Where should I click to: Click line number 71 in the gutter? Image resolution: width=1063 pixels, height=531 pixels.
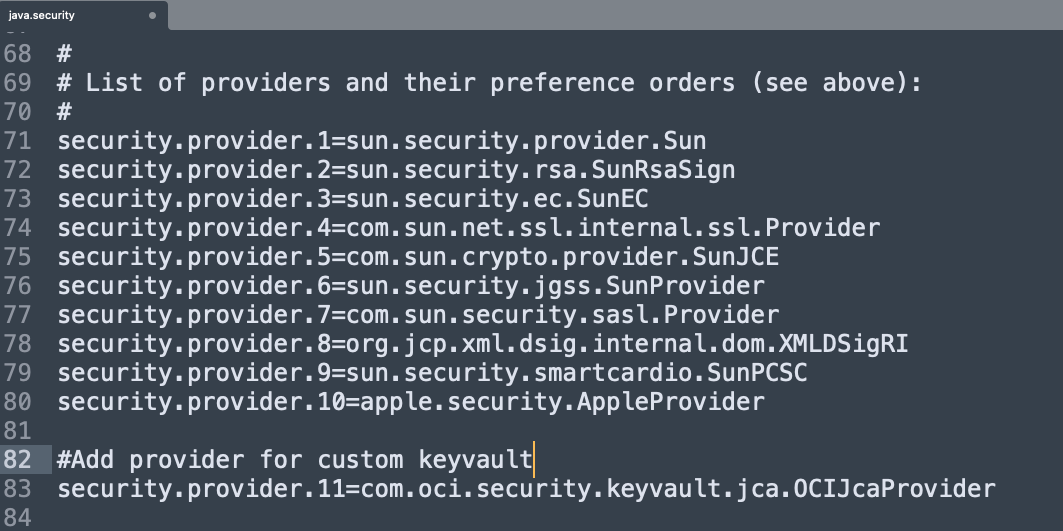(x=18, y=141)
